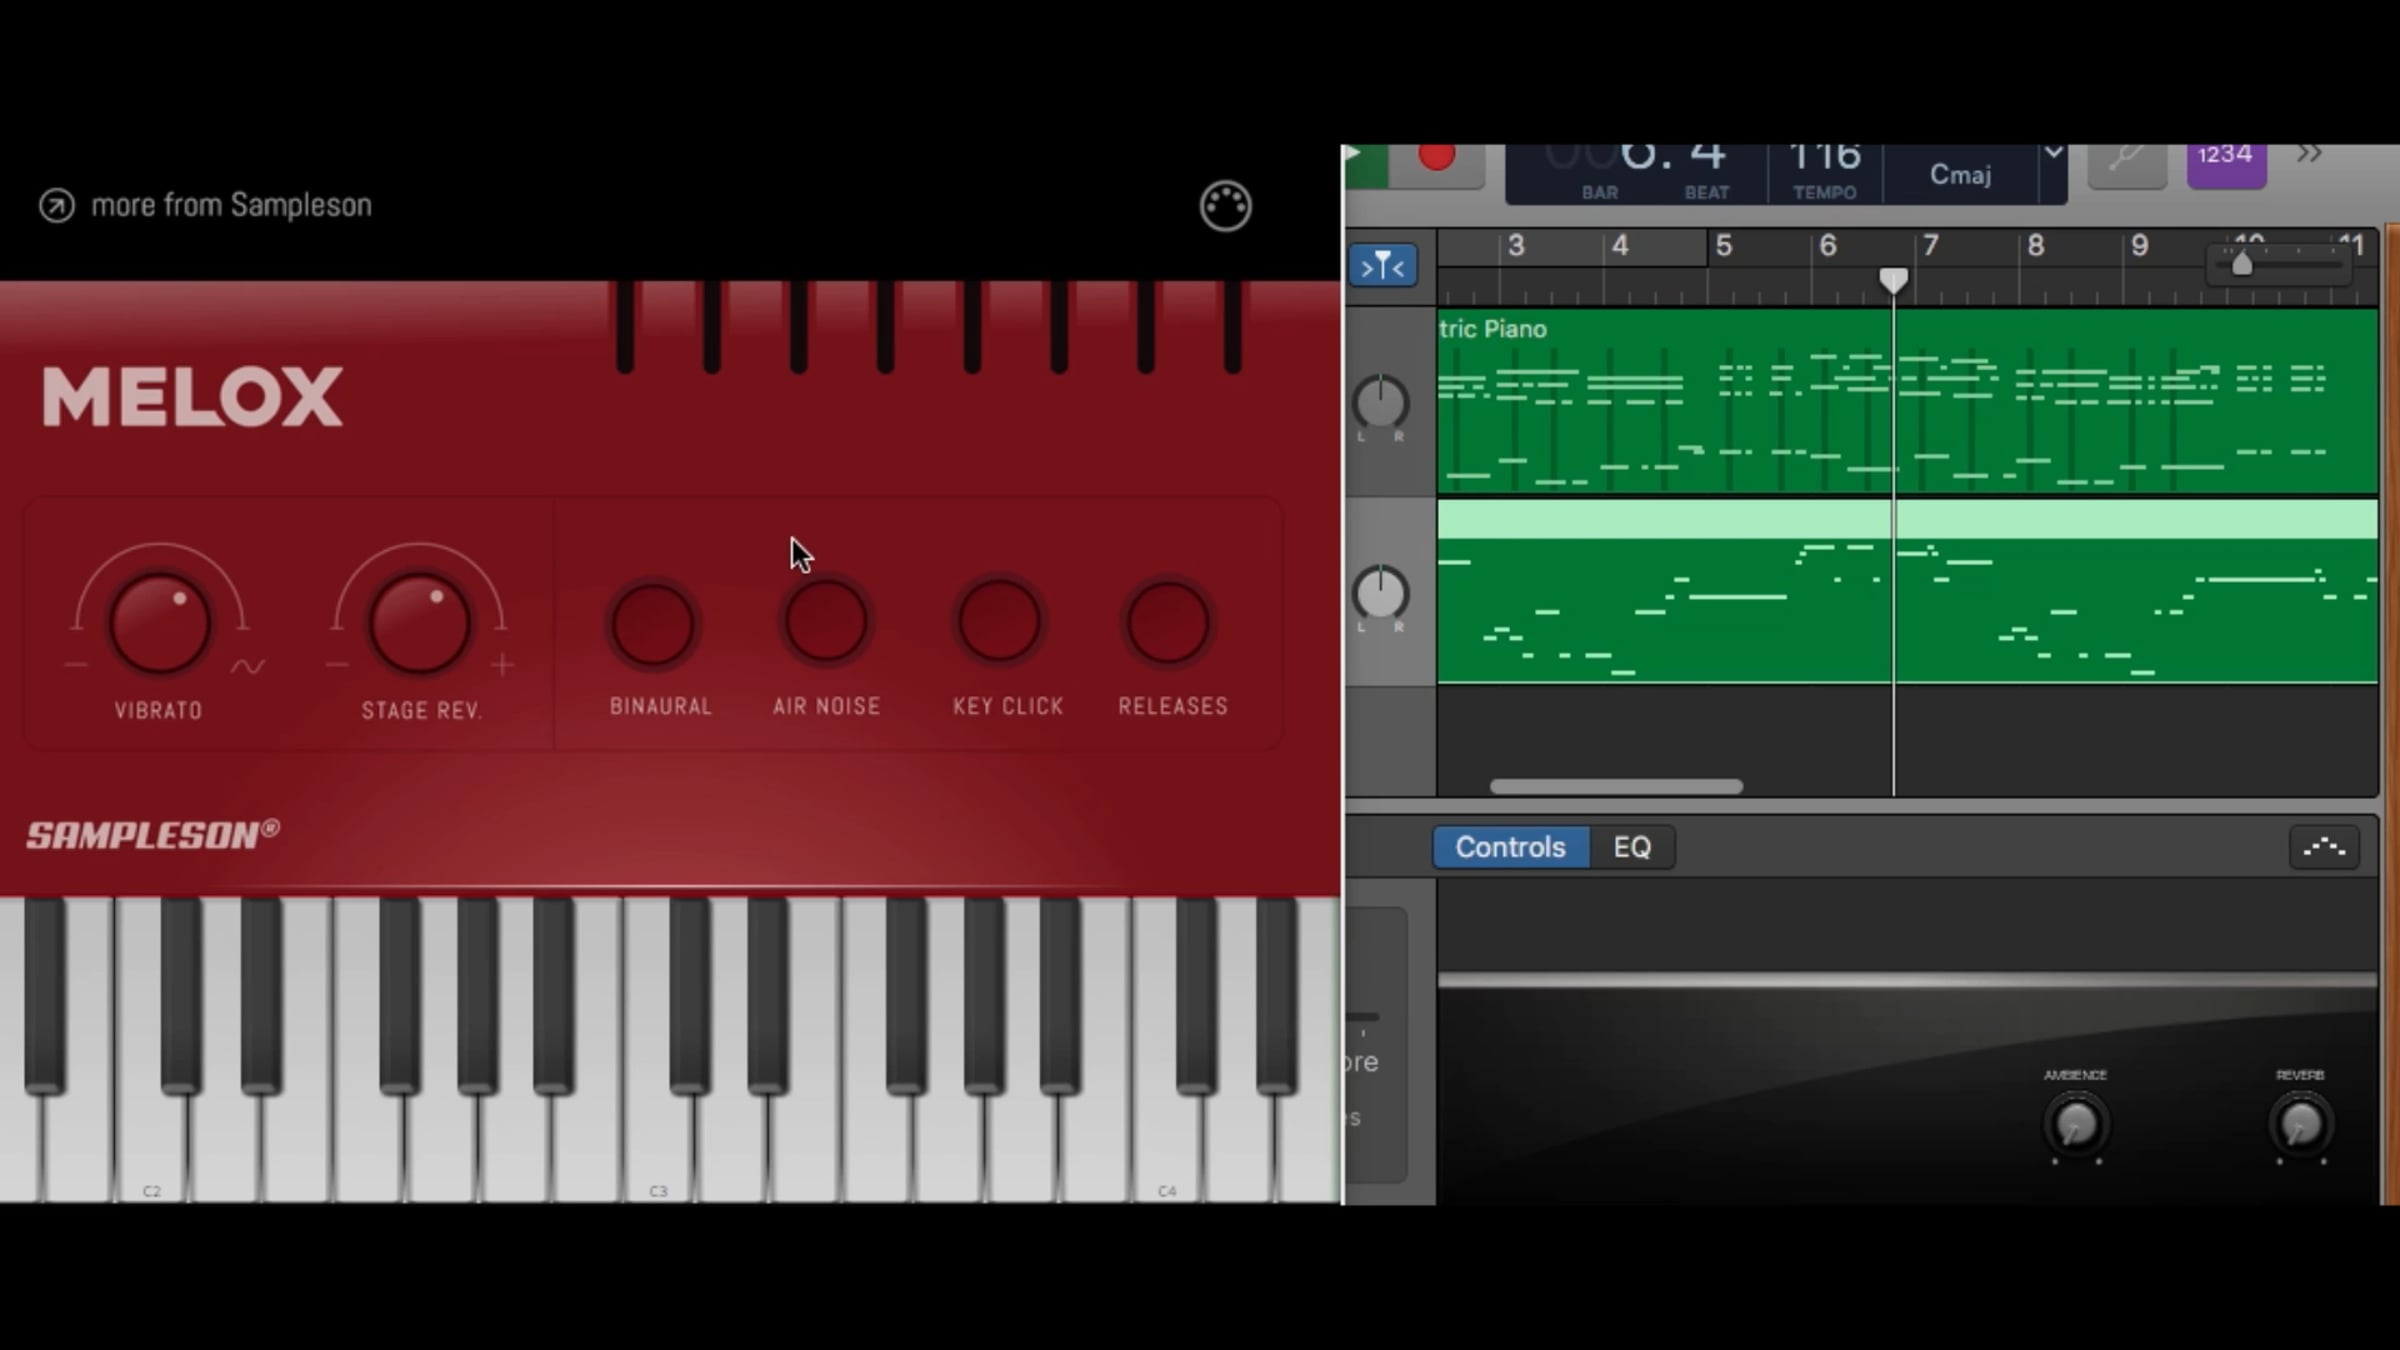Click the arrow icon beside more from Sampleson

pos(57,206)
